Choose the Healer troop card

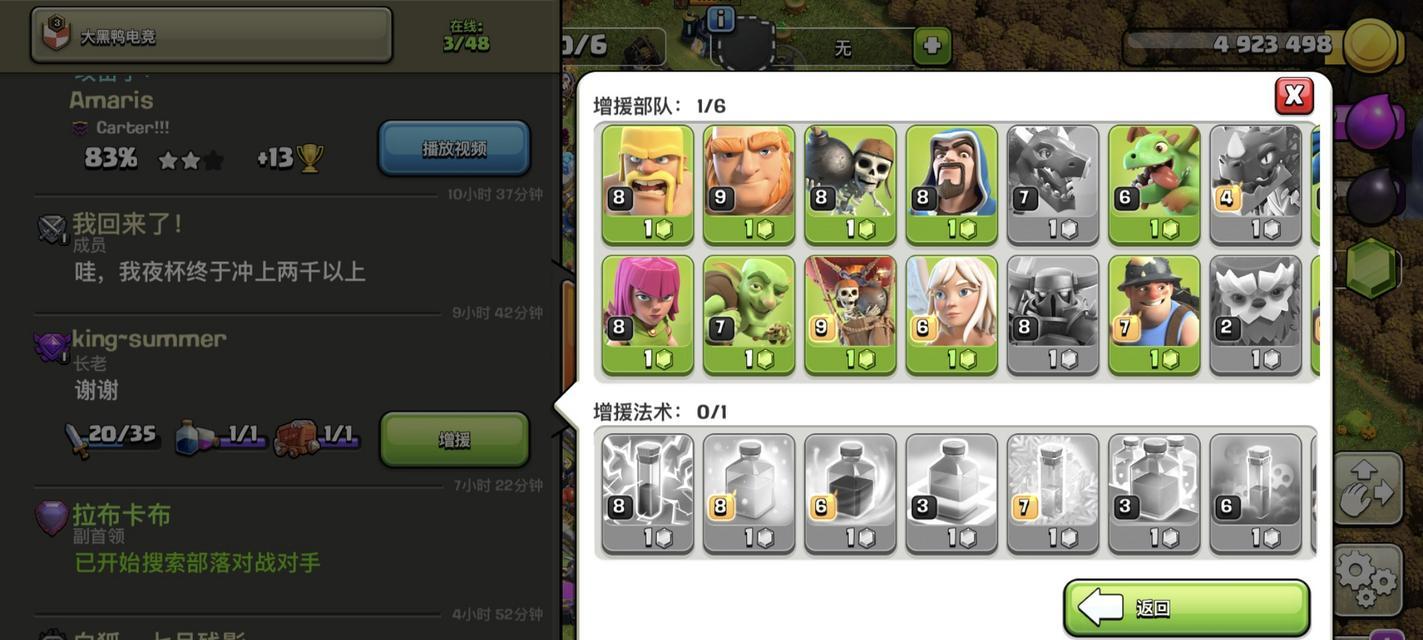coord(952,315)
